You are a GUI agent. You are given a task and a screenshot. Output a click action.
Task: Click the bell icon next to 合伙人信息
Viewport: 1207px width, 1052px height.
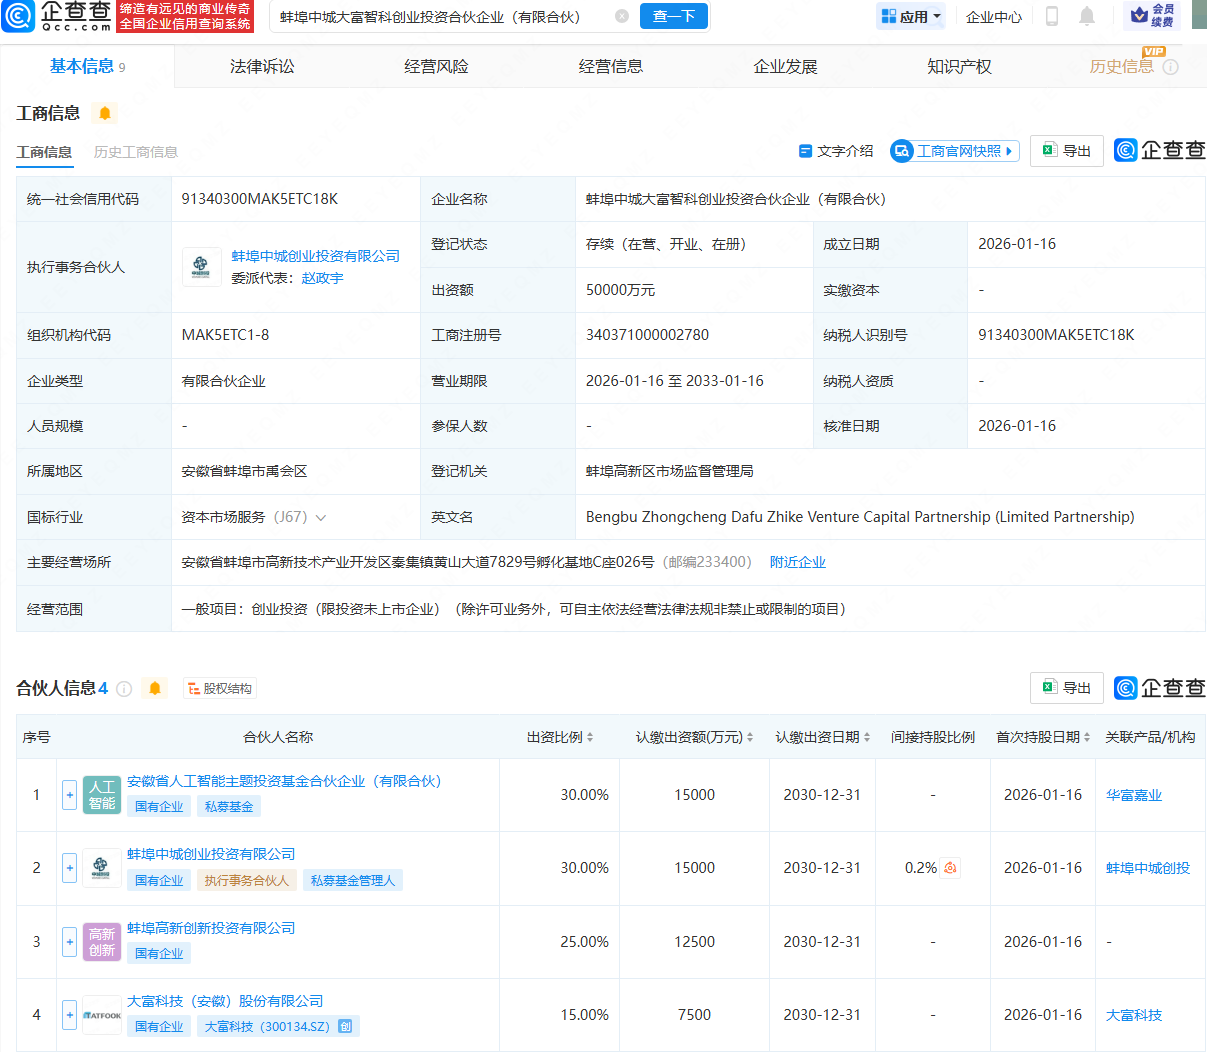155,688
